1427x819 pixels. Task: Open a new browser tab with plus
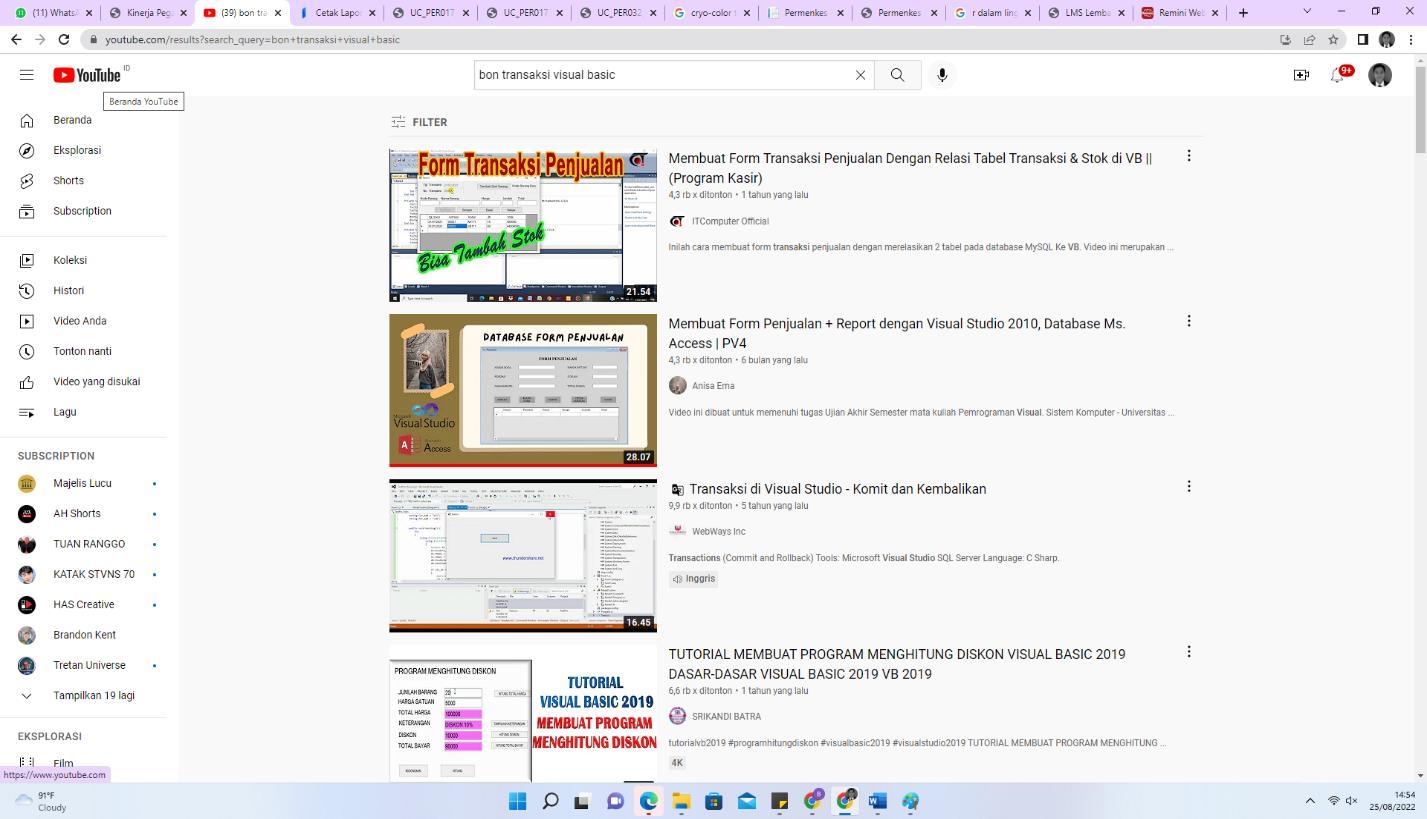[1243, 13]
